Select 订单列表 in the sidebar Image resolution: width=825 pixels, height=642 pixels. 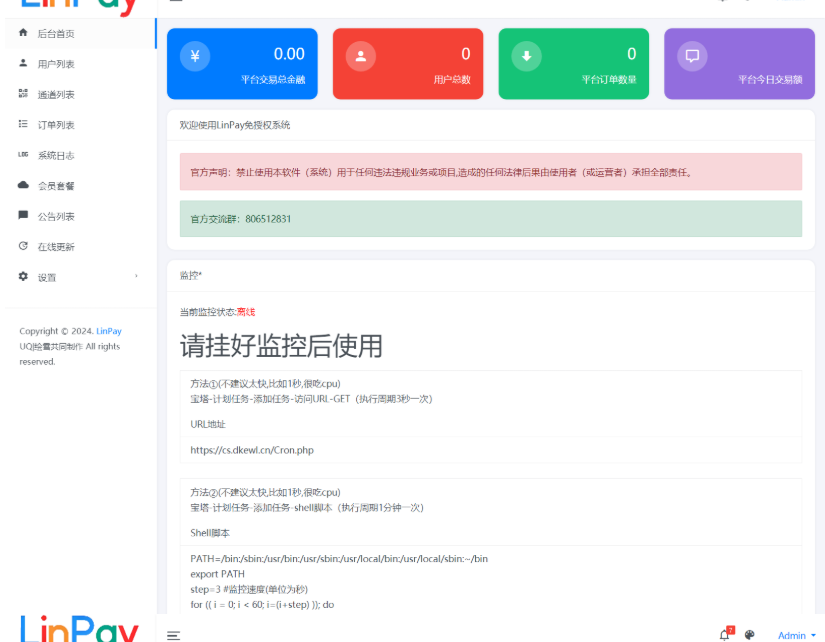(x=57, y=124)
